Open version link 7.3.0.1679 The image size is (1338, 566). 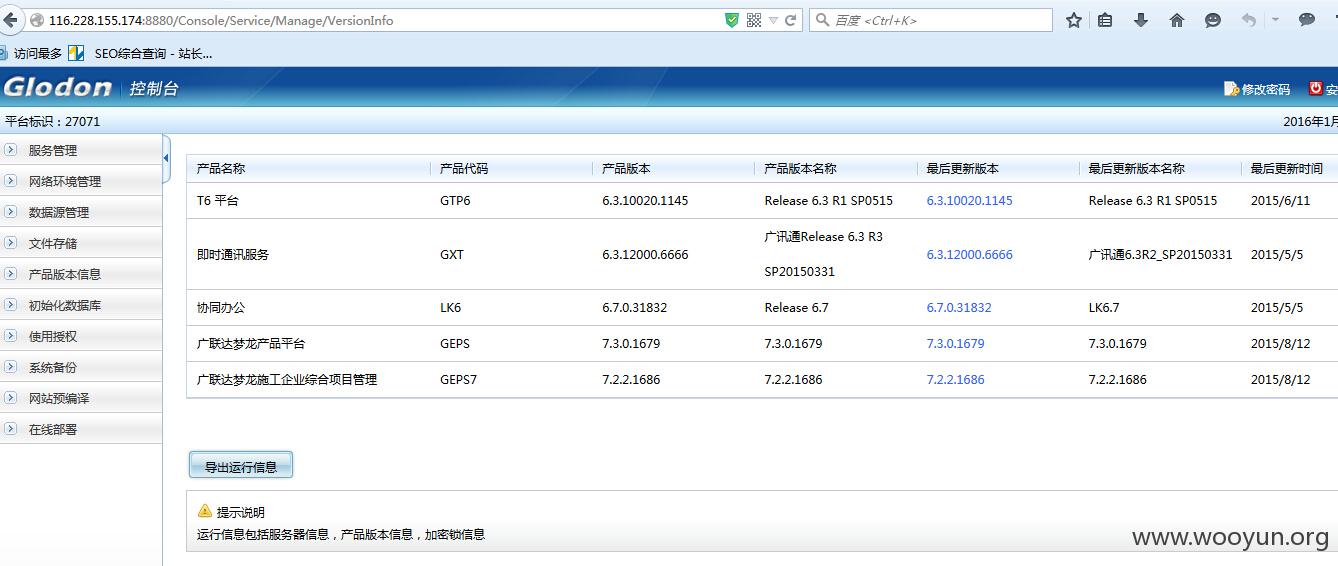click(x=955, y=343)
